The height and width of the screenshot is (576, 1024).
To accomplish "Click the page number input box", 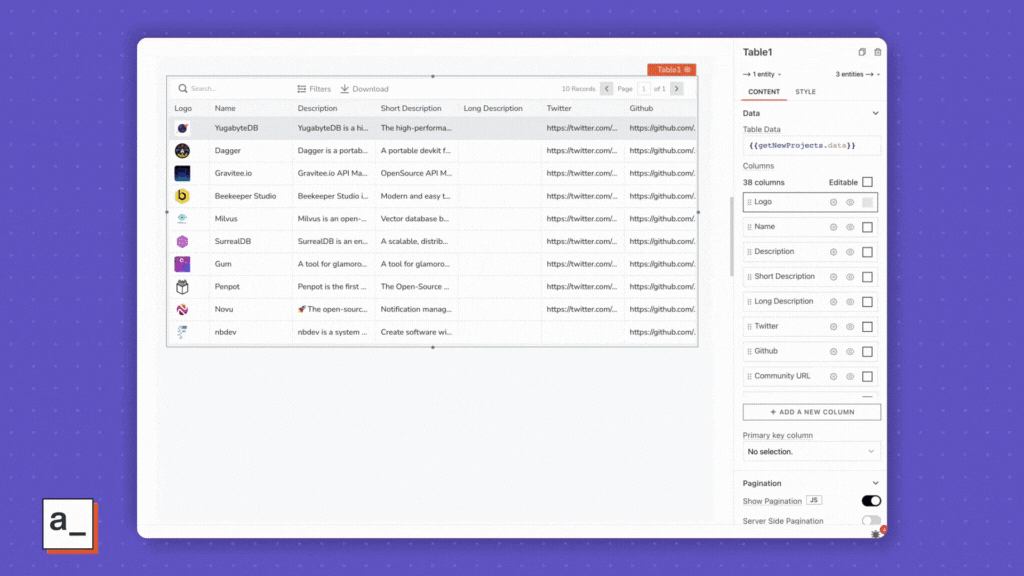I will click(643, 89).
